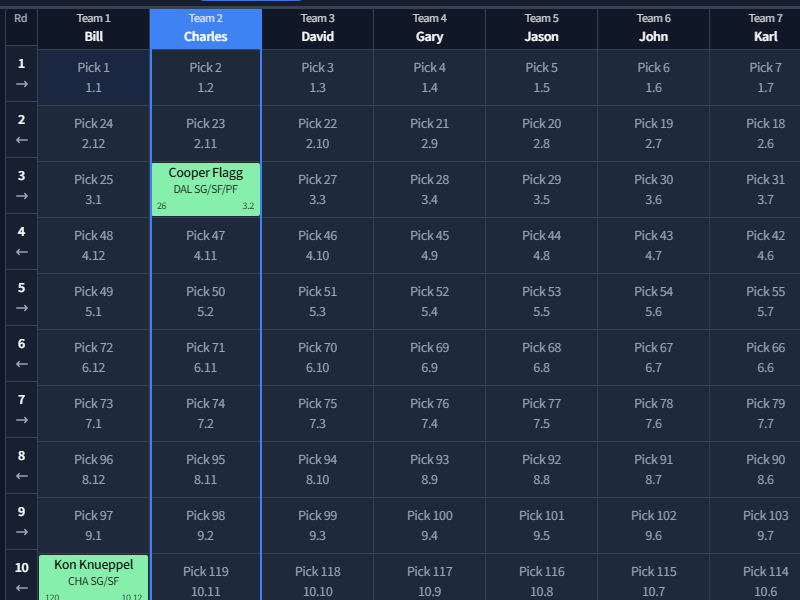Click Pick 96 slot 8.12
The image size is (800, 600).
coord(93,469)
